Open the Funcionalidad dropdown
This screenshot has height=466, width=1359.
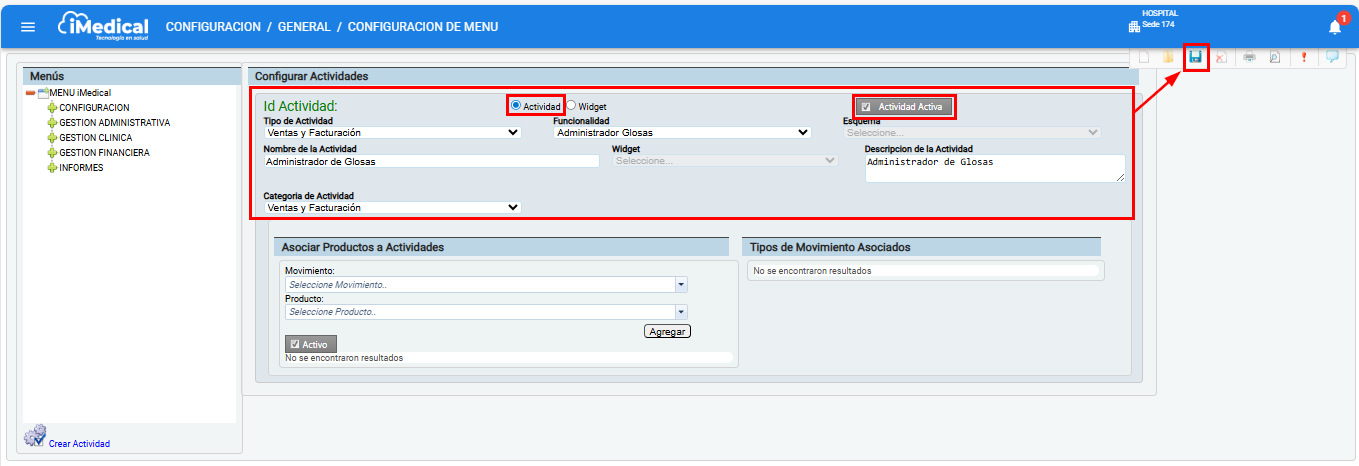681,132
